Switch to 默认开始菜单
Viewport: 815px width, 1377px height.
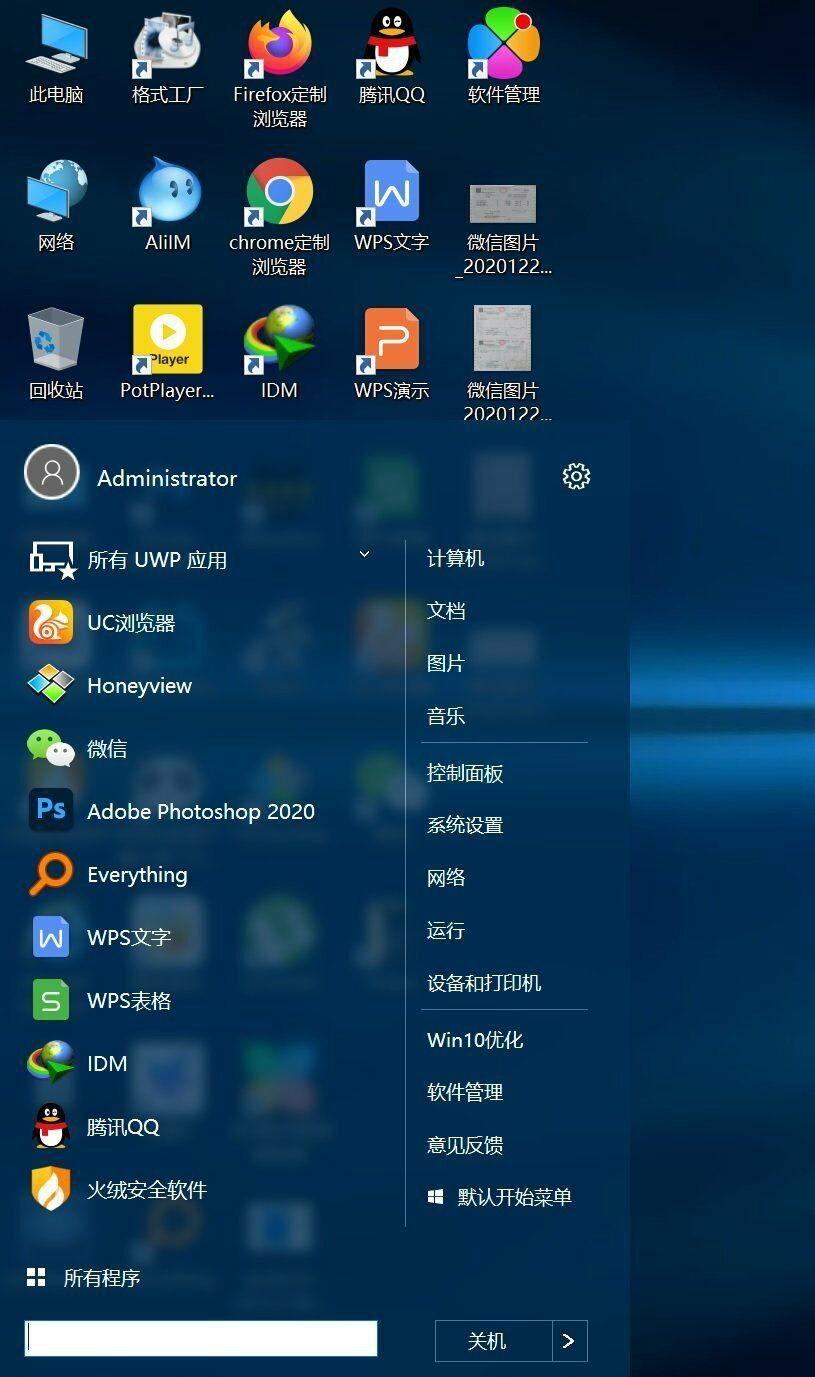(x=500, y=1197)
